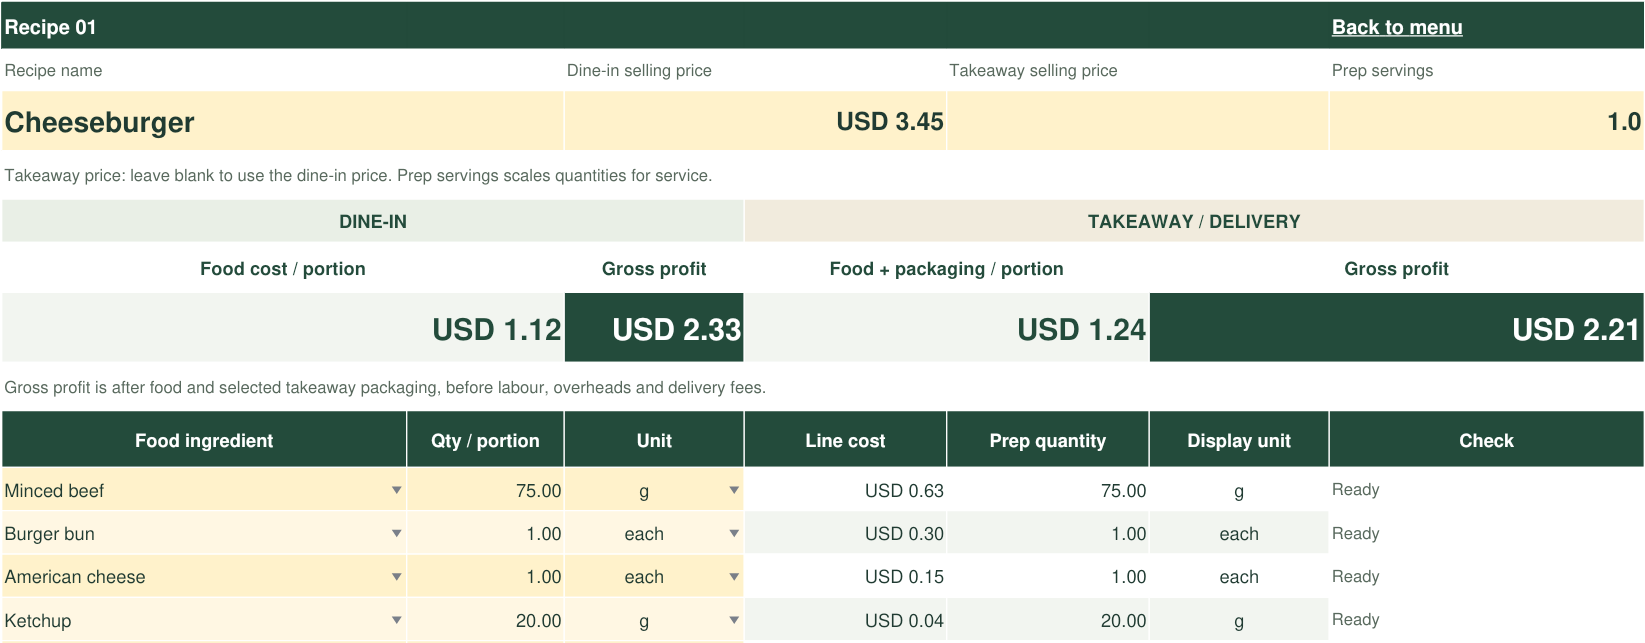Select the DINE-IN section header
1645x643 pixels.
pyautogui.click(x=372, y=221)
